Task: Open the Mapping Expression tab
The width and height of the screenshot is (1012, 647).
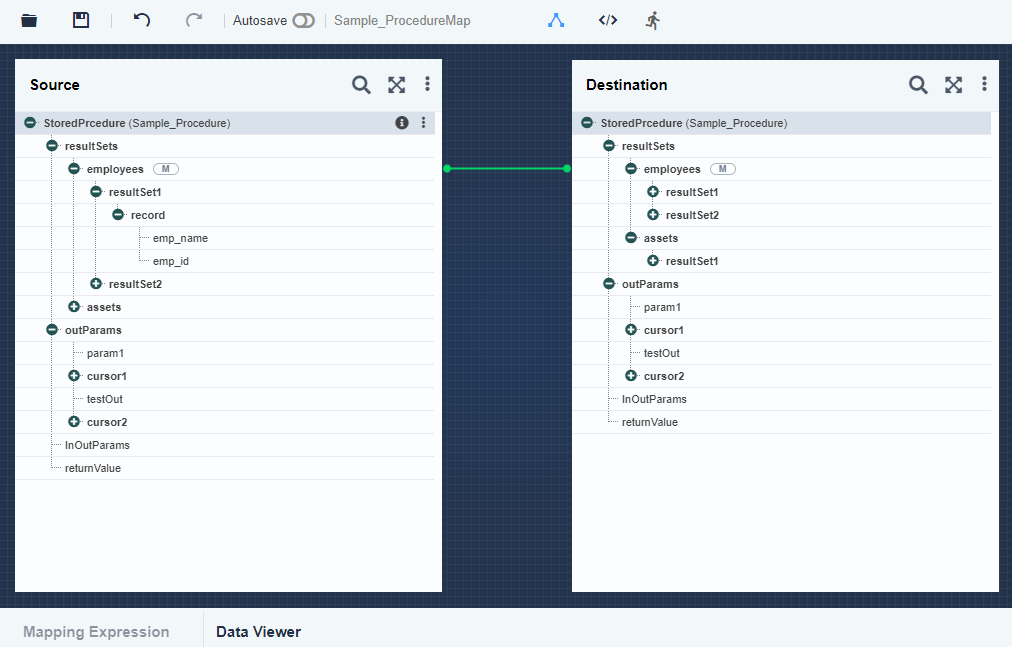Action: point(96,632)
